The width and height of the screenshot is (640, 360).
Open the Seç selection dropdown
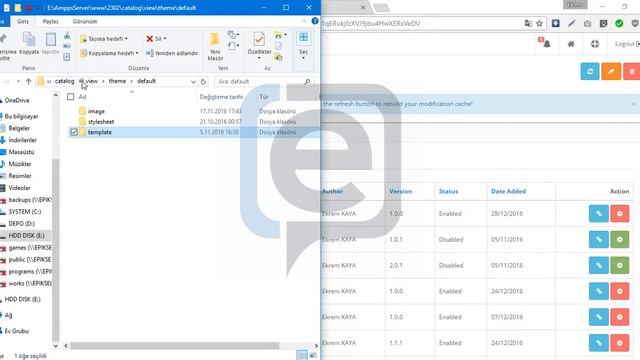pyautogui.click(x=303, y=45)
